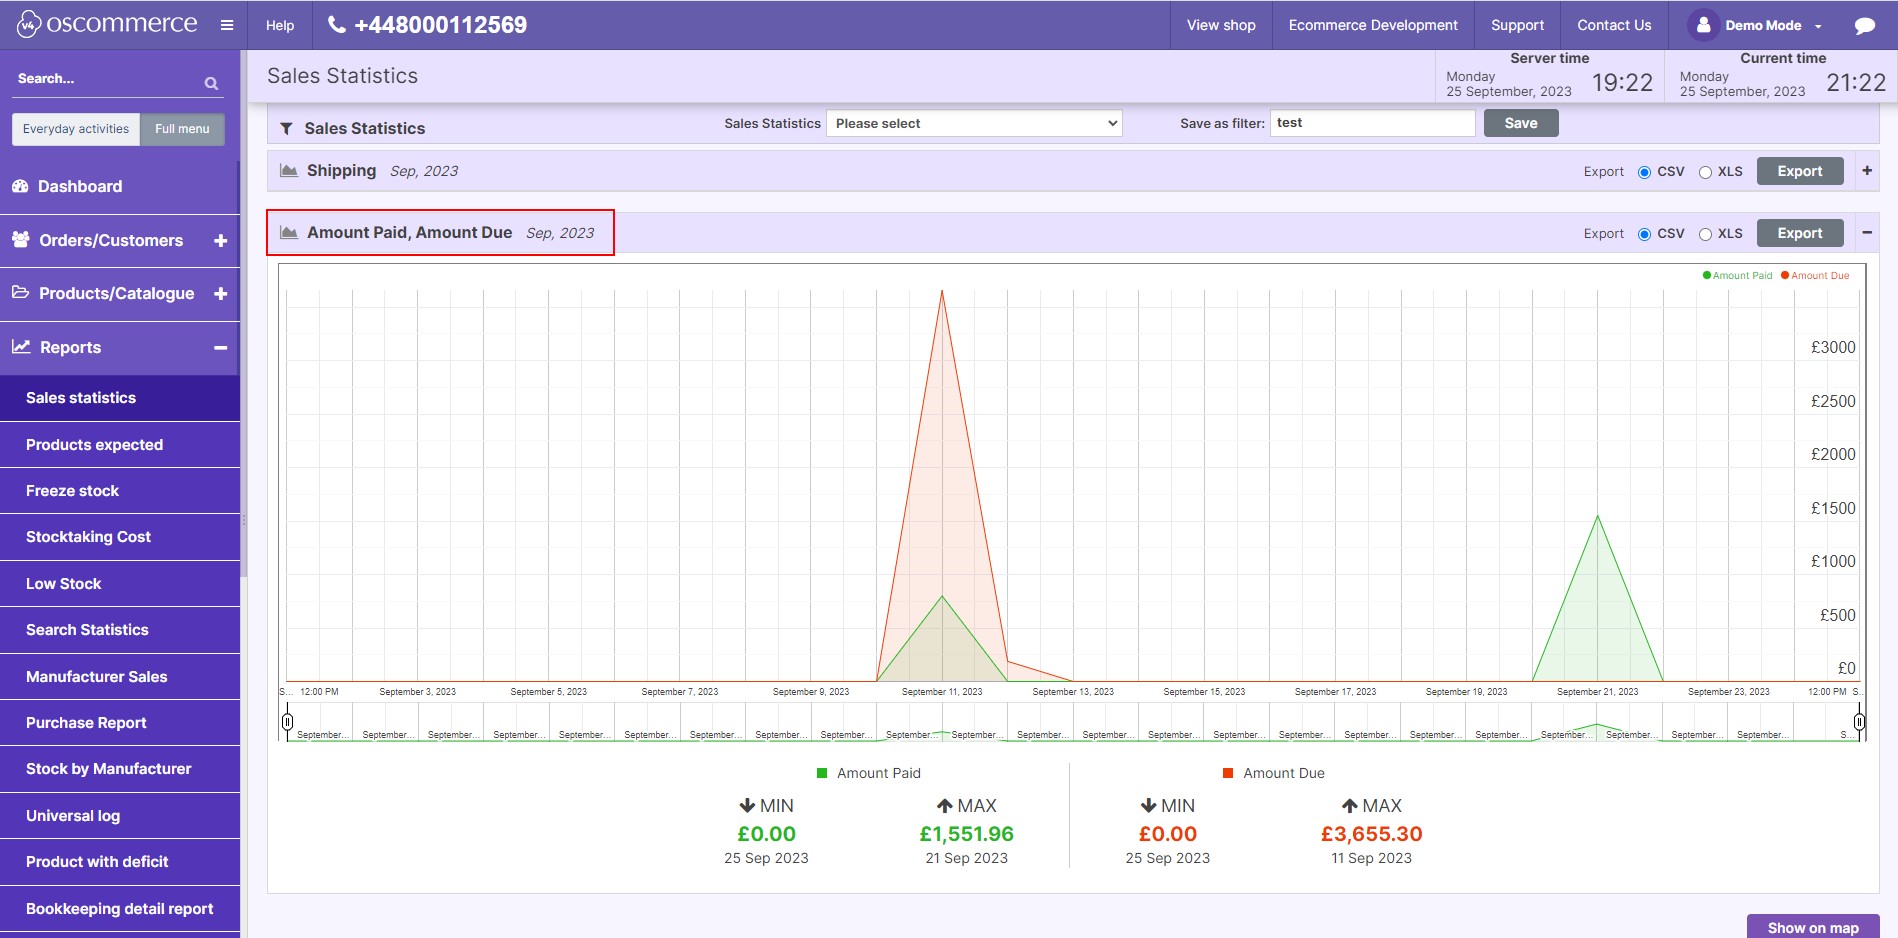This screenshot has height=938, width=1898.
Task: Click Export button for Shipping
Action: click(1800, 171)
